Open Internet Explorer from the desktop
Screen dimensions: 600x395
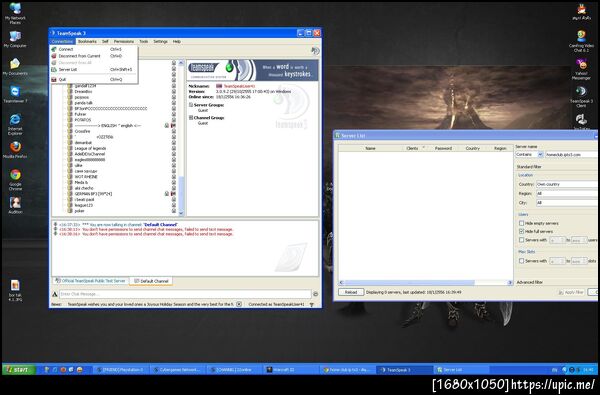tap(15, 119)
